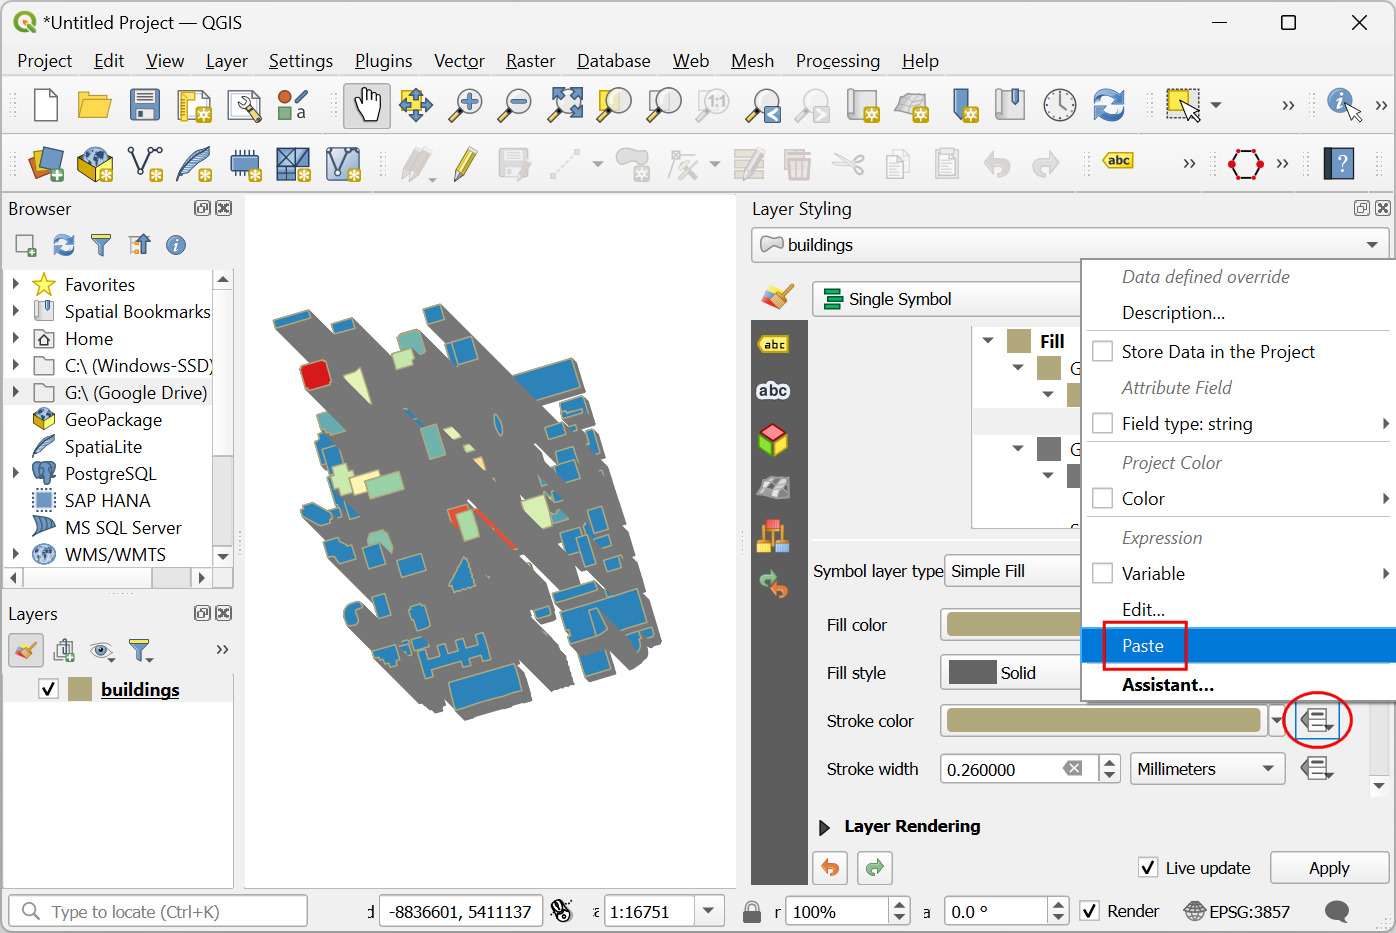This screenshot has width=1396, height=933.
Task: Choose Paste from the context menu
Action: click(x=1143, y=646)
